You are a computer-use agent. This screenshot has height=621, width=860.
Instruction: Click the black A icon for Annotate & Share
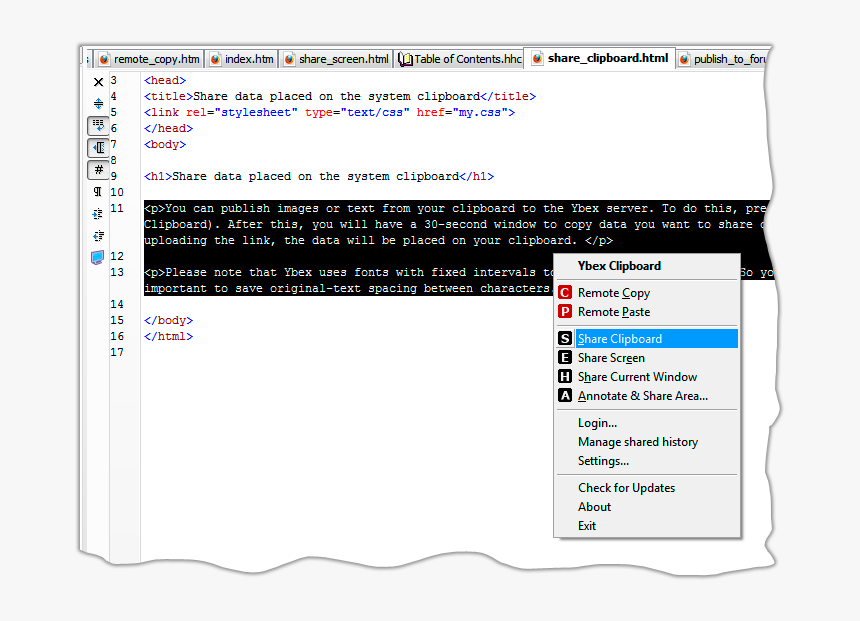[x=565, y=396]
